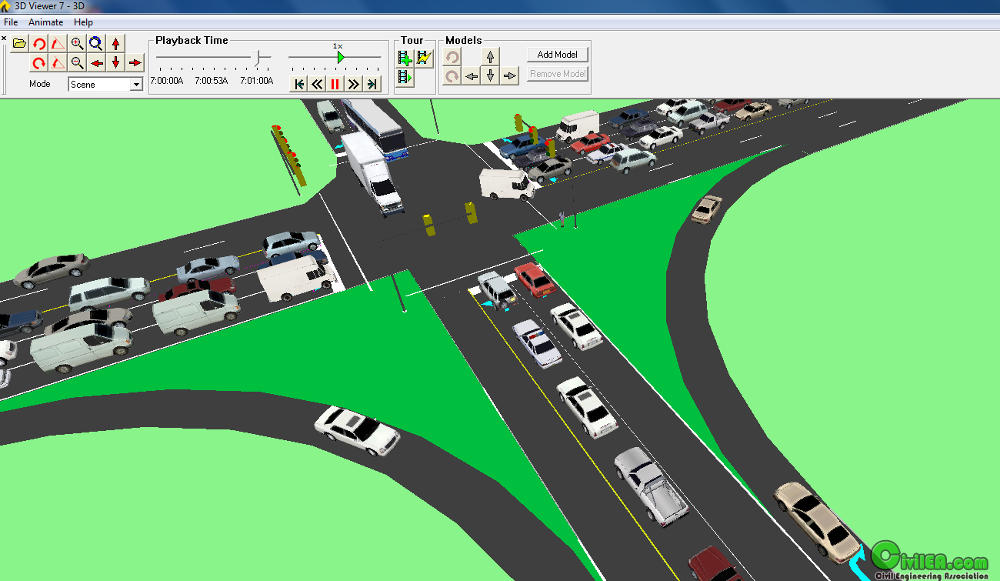Rotate the selected model counterclockwise
This screenshot has width=1000, height=581.
pyautogui.click(x=452, y=55)
